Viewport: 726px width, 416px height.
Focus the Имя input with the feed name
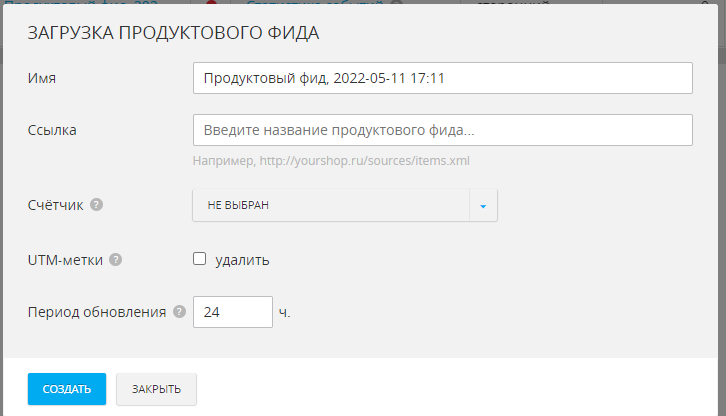pos(442,78)
